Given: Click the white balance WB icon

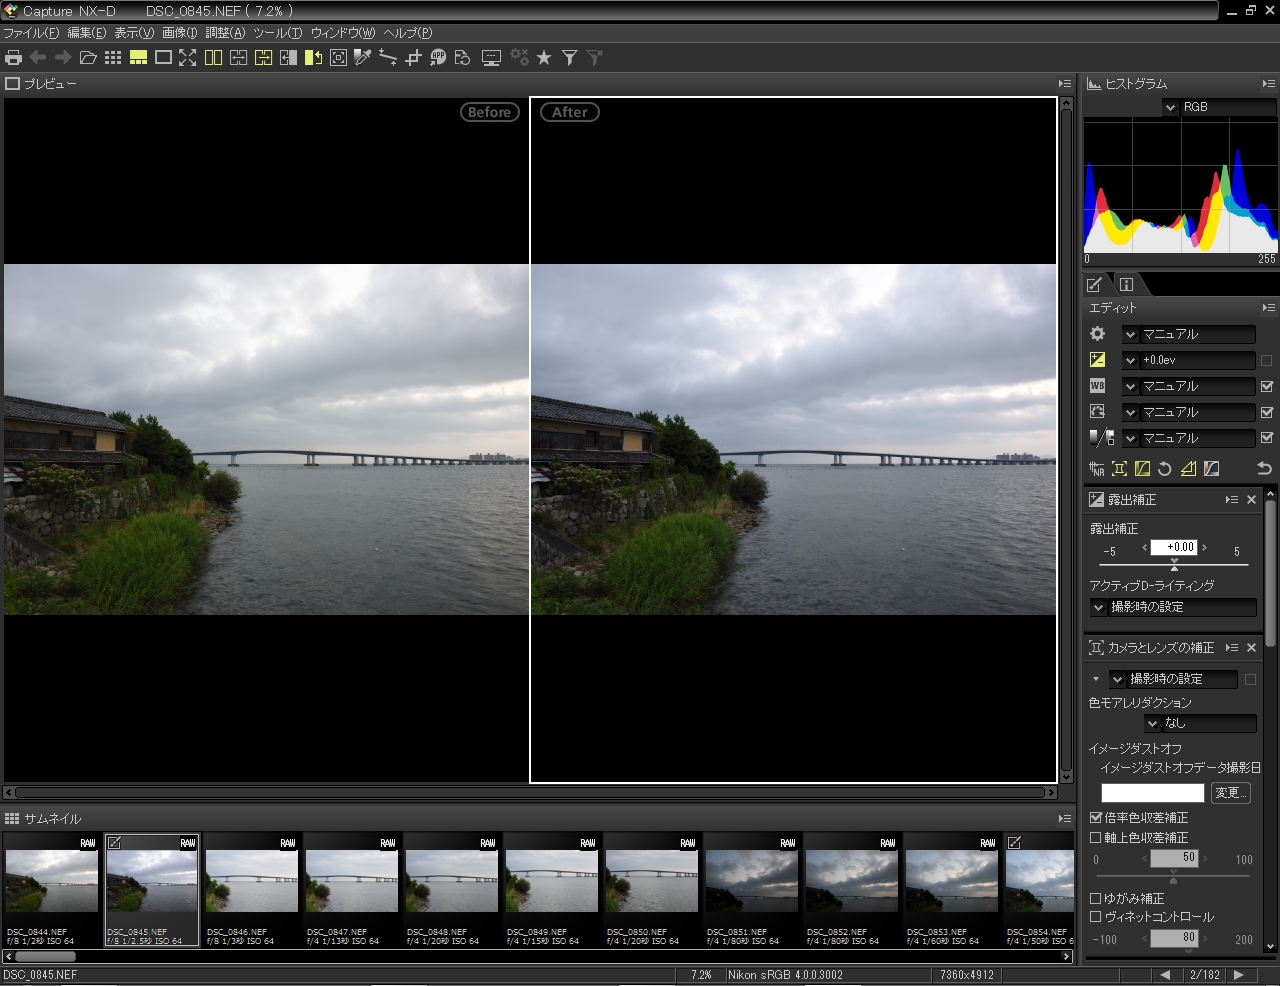Looking at the screenshot, I should (1097, 386).
